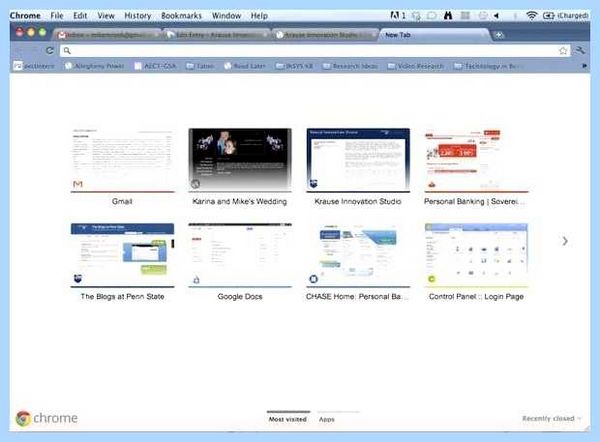Open the Help menu
Image resolution: width=600 pixels, height=442 pixels.
tap(259, 16)
